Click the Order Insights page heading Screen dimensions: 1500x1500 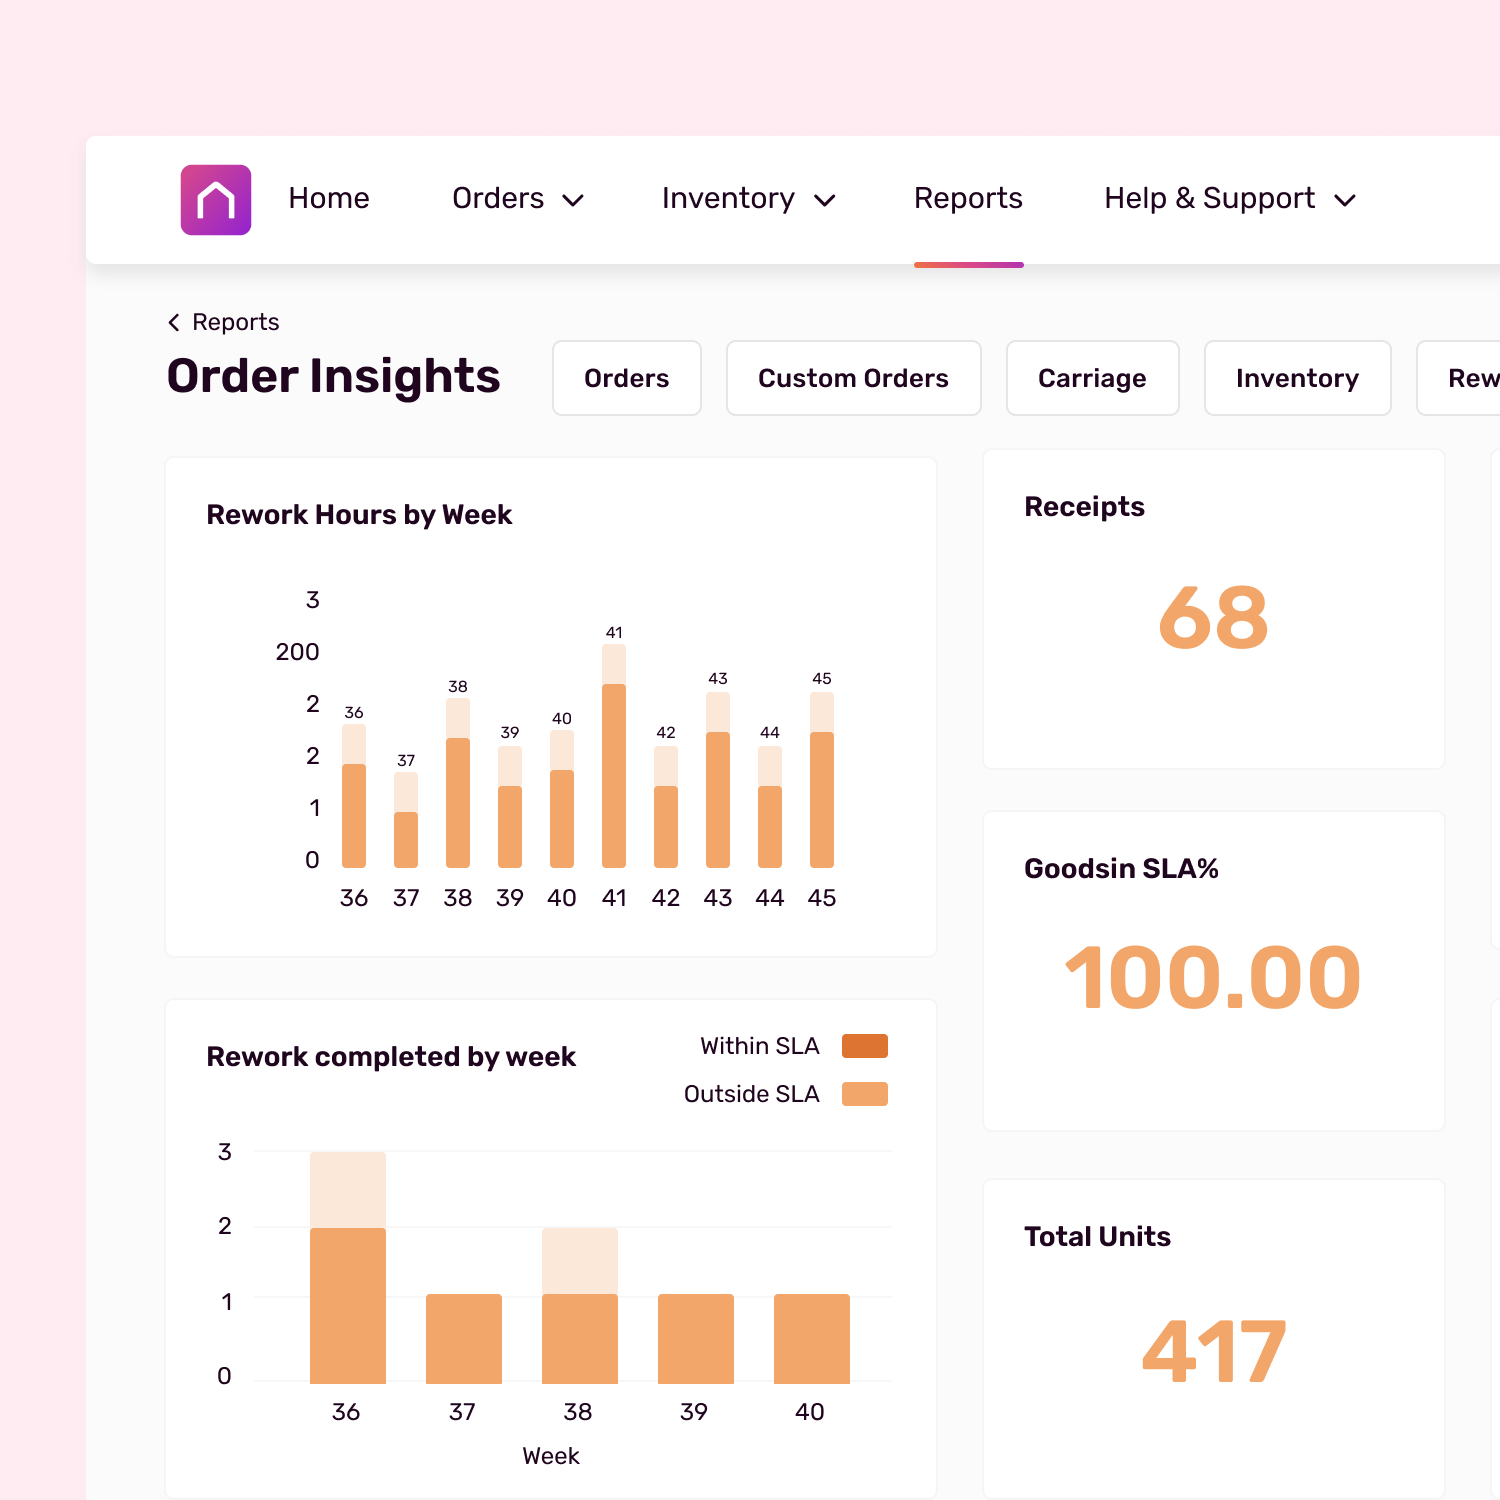pos(333,377)
